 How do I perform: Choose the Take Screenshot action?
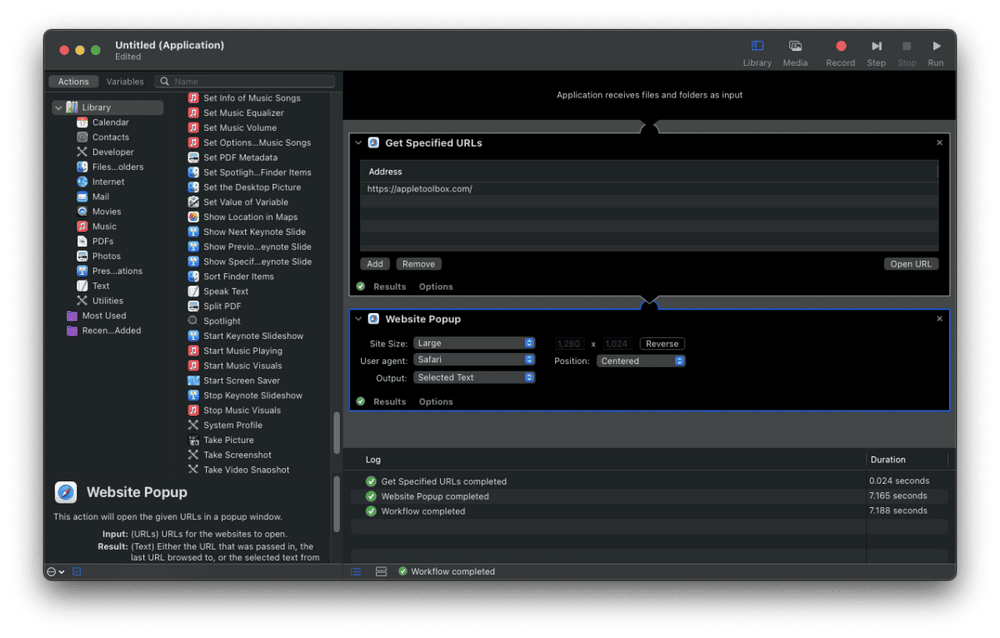pyautogui.click(x=238, y=454)
